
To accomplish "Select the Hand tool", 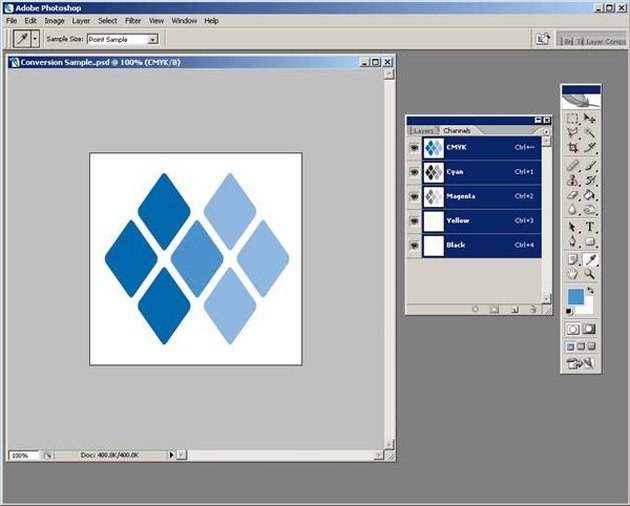I will pos(572,274).
